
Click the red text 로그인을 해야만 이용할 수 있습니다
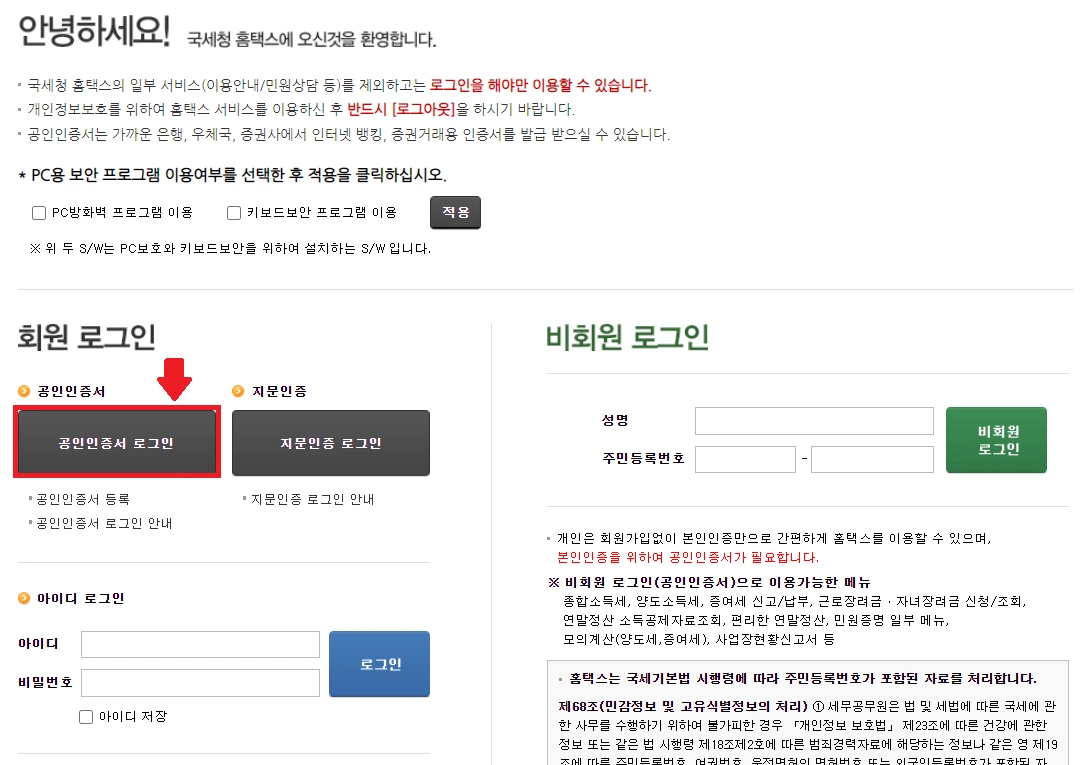click(540, 85)
